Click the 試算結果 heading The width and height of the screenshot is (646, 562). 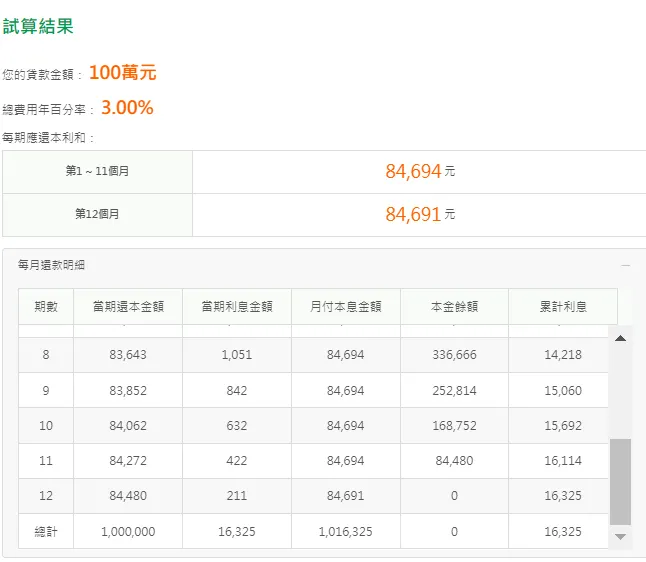tap(38, 27)
